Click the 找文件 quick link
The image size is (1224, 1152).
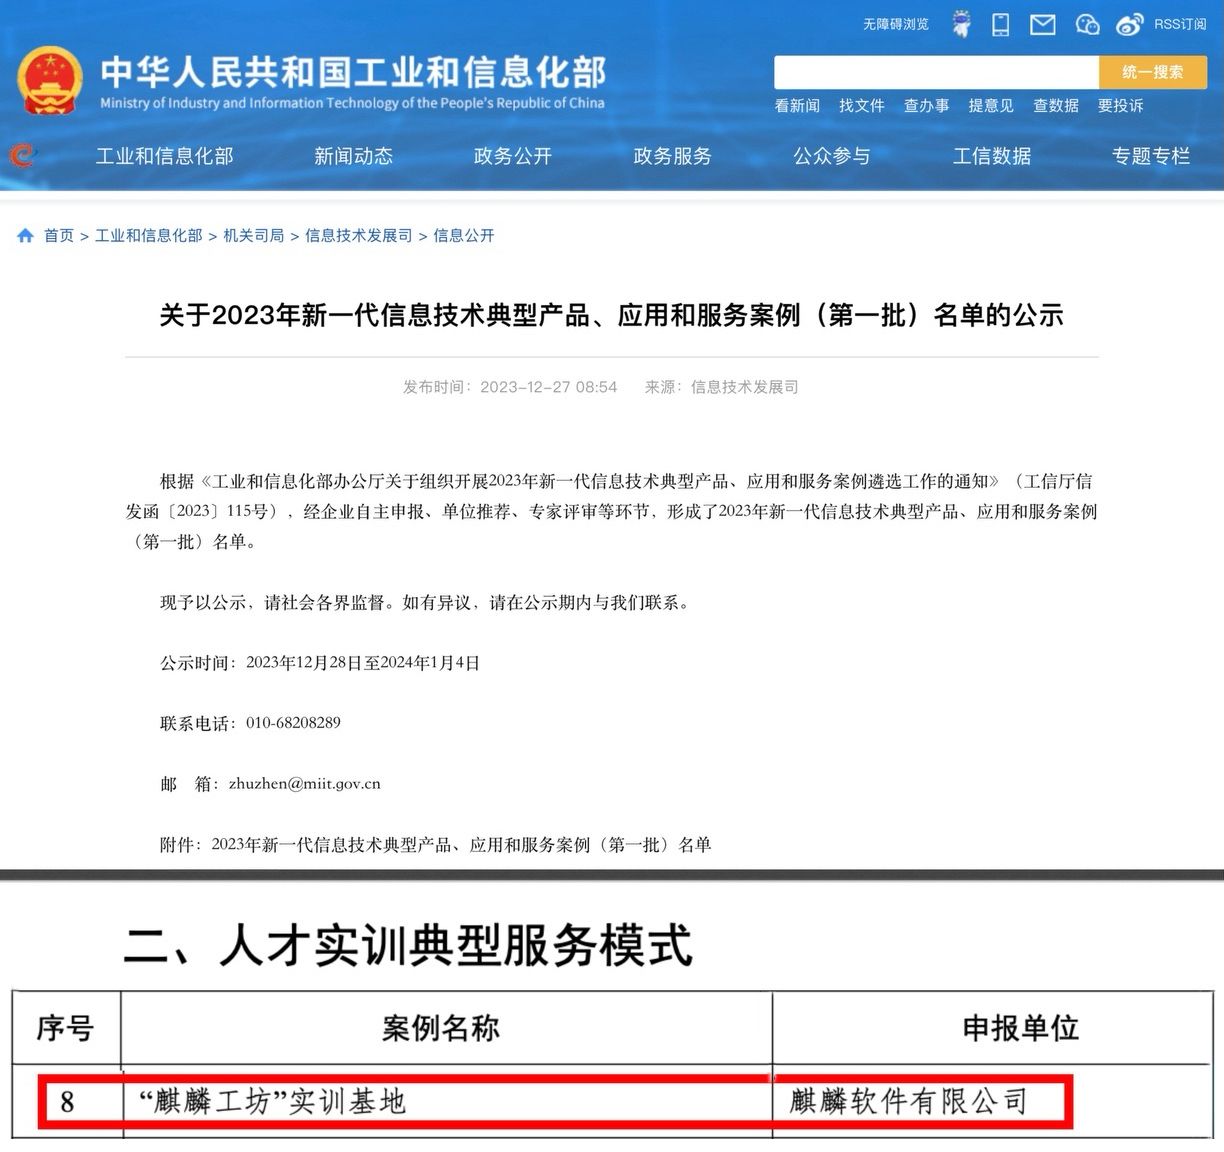861,106
